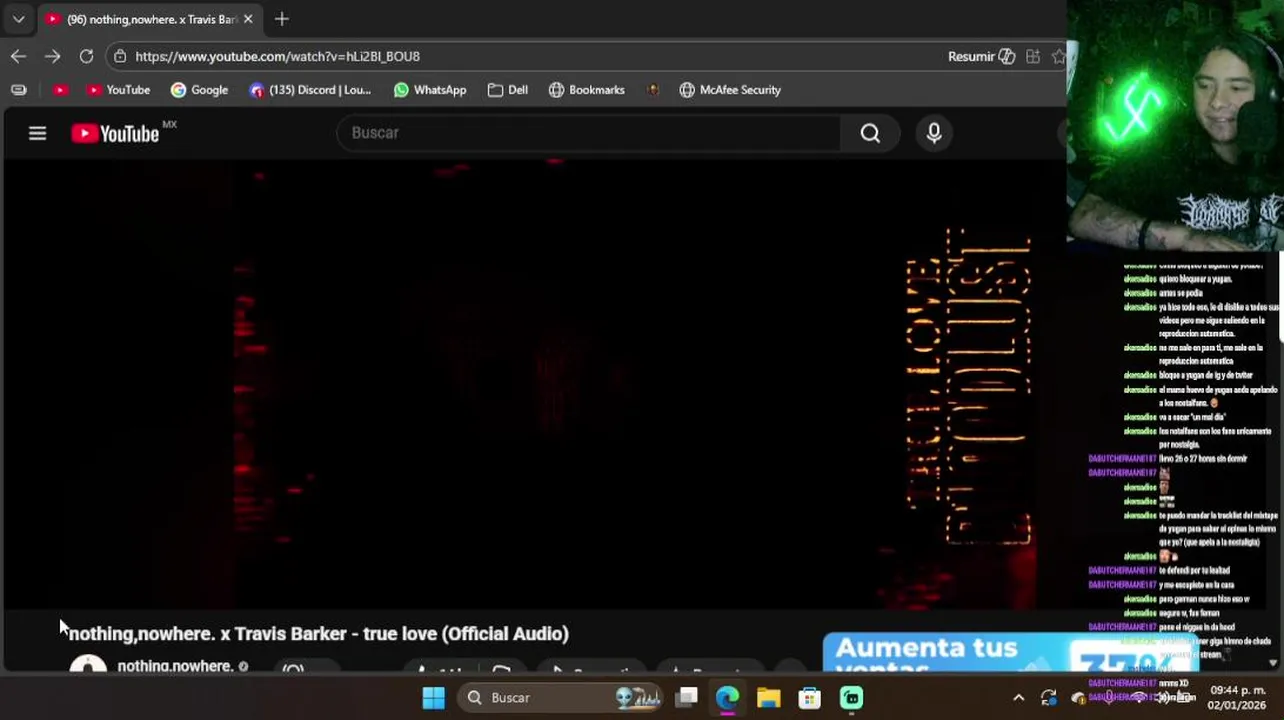Go back with the browser back arrow
Image resolution: width=1284 pixels, height=720 pixels.
(18, 56)
